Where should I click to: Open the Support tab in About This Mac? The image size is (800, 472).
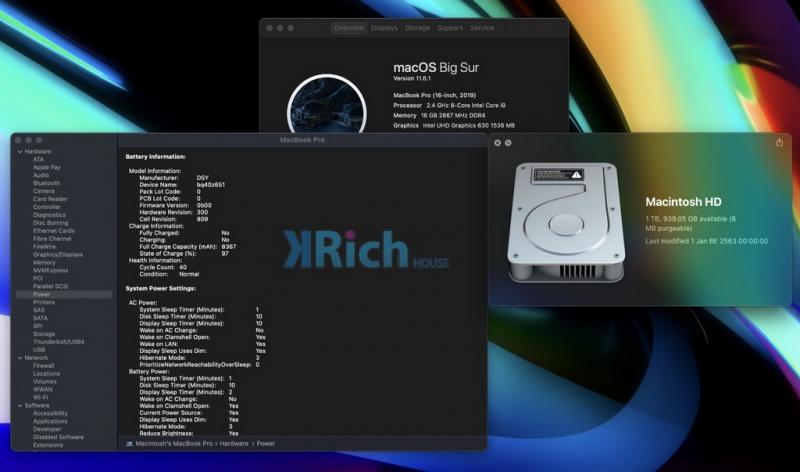pos(449,28)
